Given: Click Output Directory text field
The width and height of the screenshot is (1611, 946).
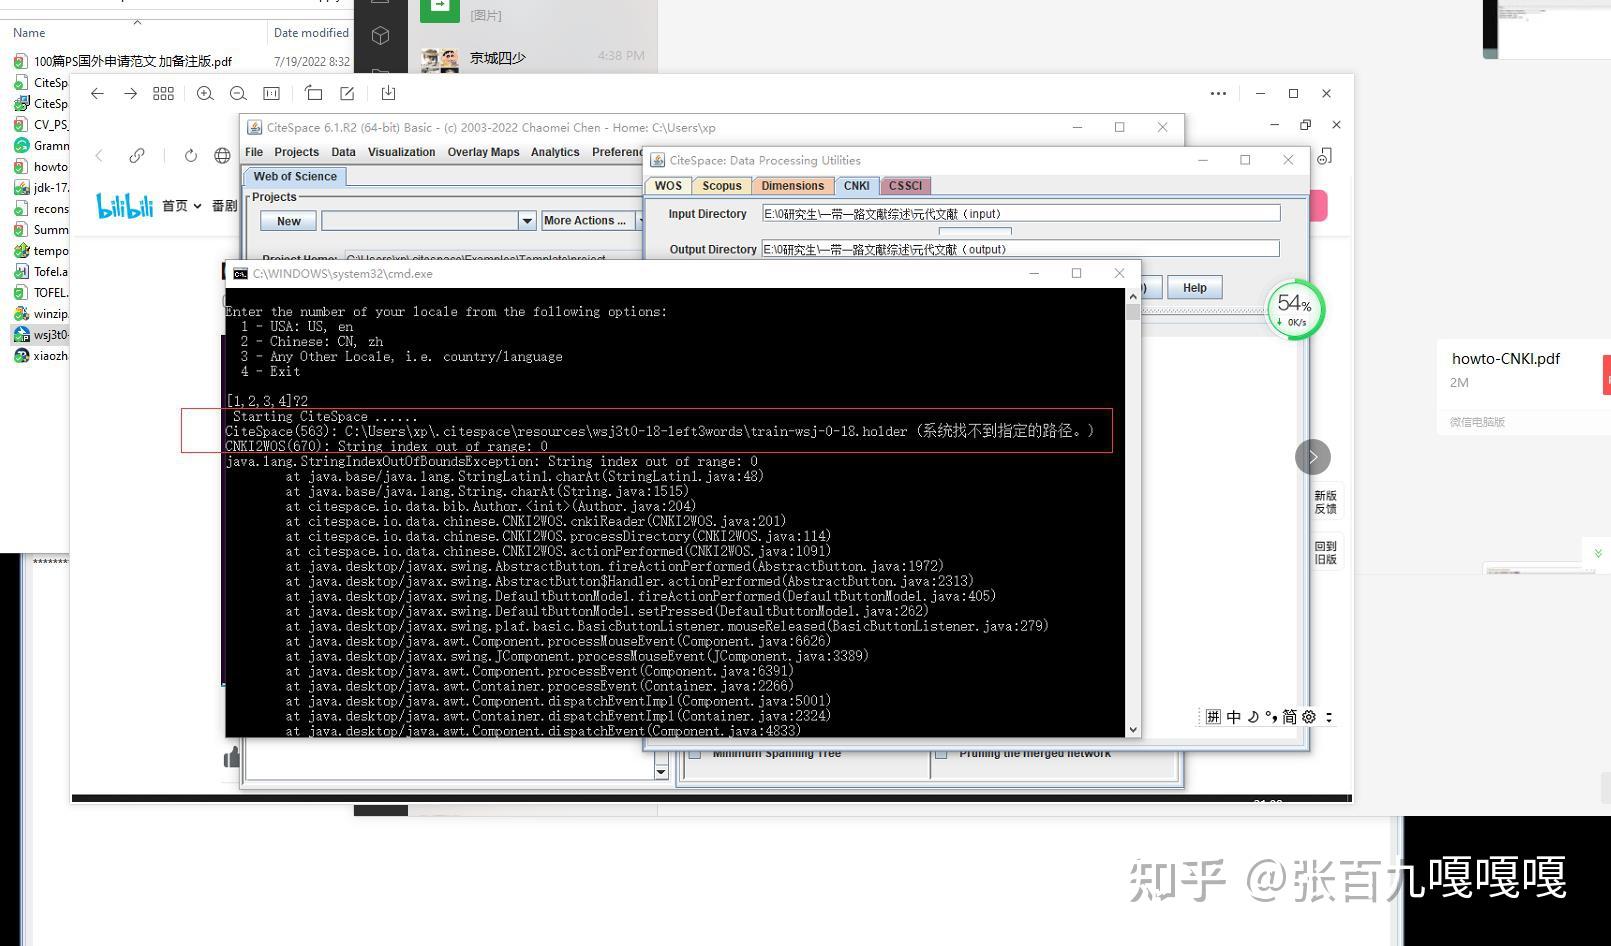Looking at the screenshot, I should tap(1021, 249).
